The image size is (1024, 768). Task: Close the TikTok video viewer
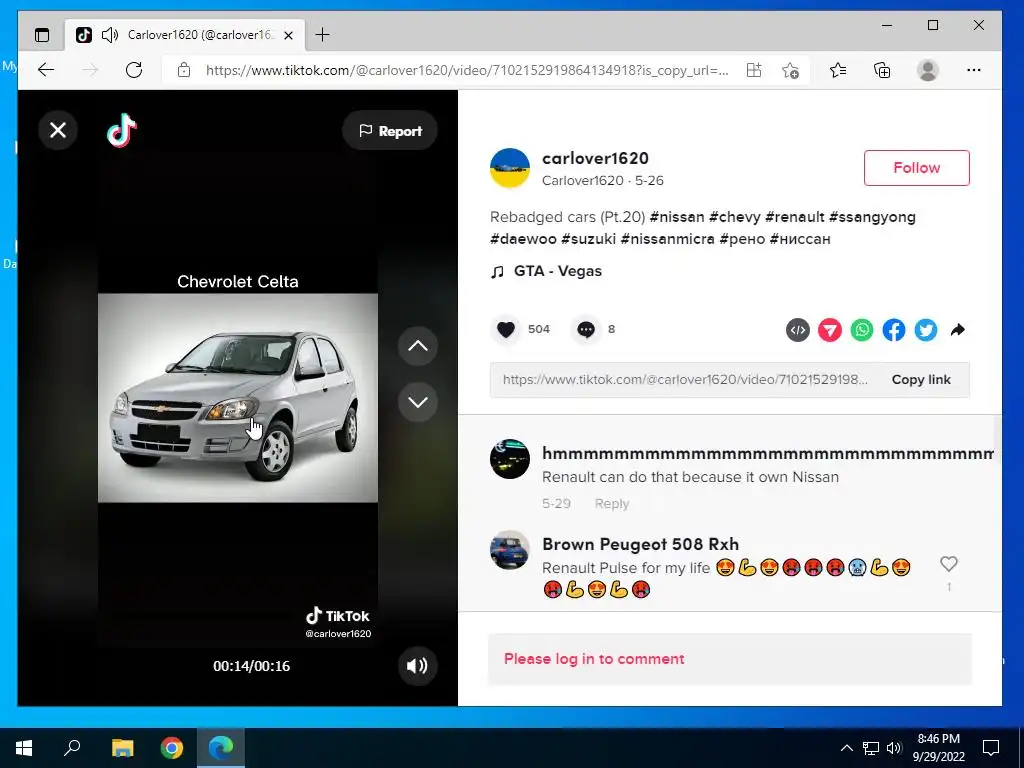coord(58,131)
